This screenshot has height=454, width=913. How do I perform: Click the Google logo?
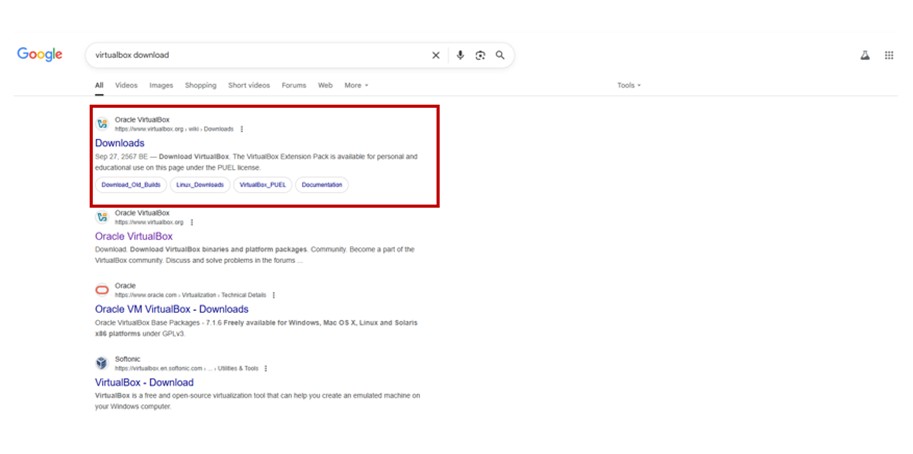click(x=40, y=55)
